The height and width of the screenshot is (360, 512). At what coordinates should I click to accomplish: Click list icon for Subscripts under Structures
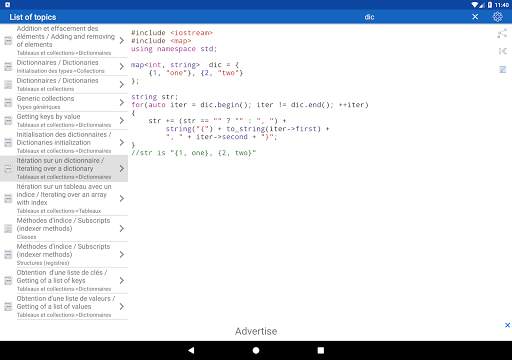(8, 255)
